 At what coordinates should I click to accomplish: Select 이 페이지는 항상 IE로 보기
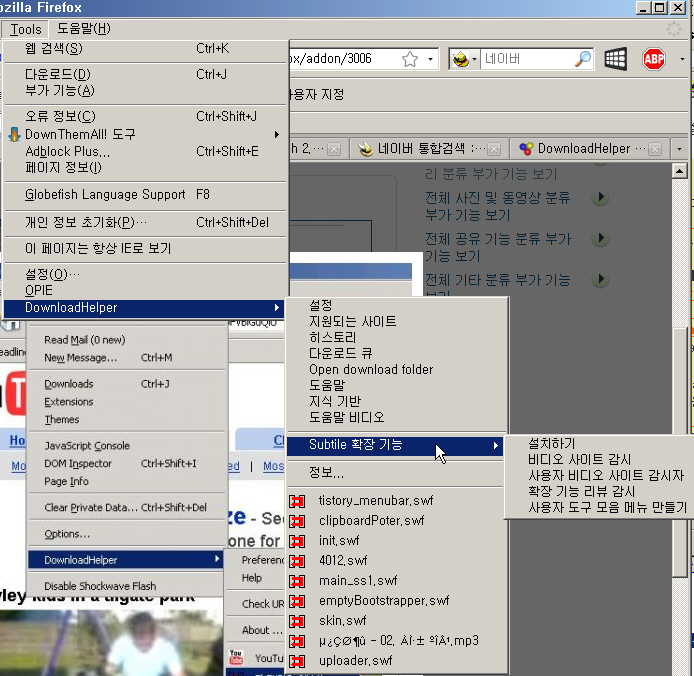[146, 248]
